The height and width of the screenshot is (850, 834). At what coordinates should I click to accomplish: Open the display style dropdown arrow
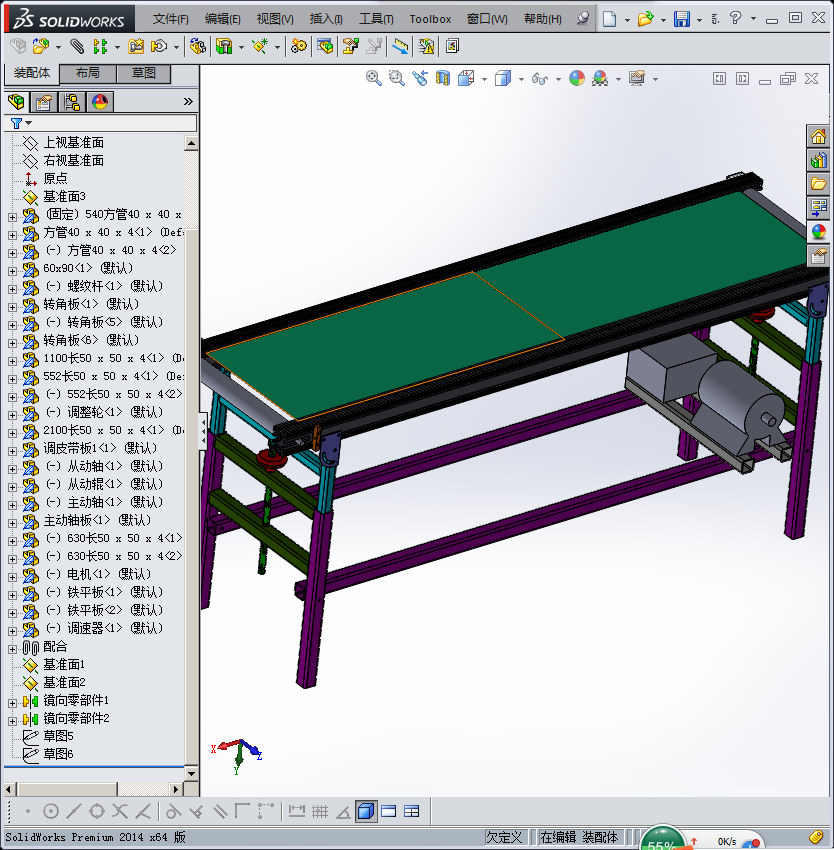tap(521, 80)
